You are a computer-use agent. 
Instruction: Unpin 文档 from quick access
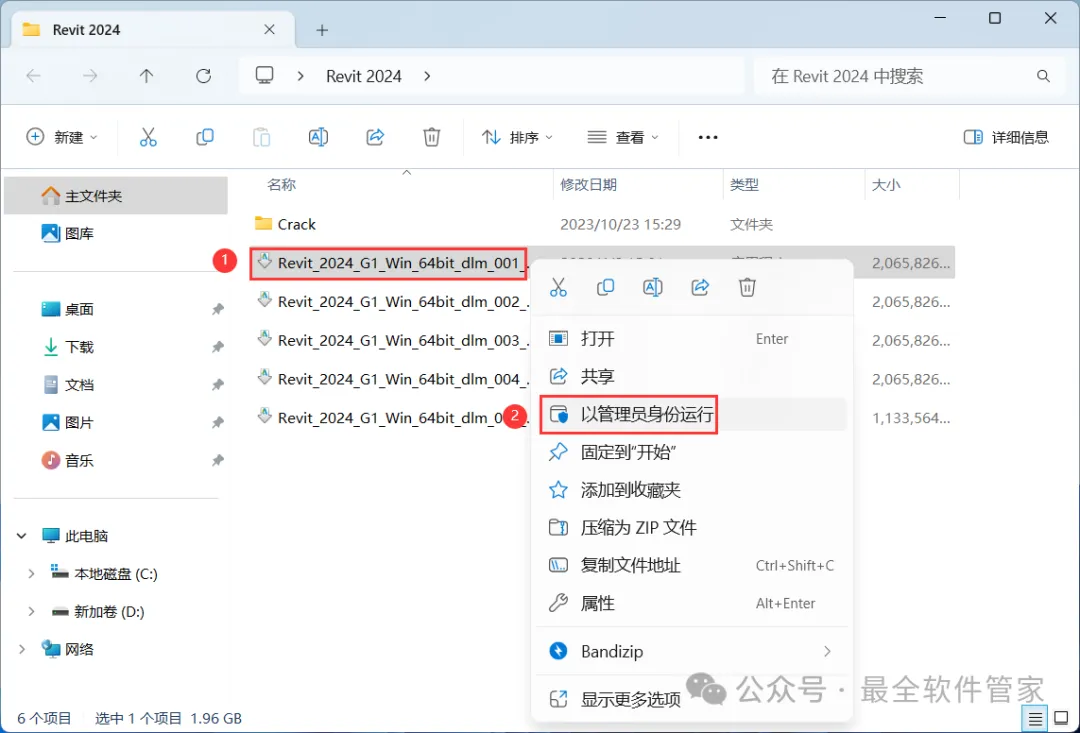tap(218, 384)
